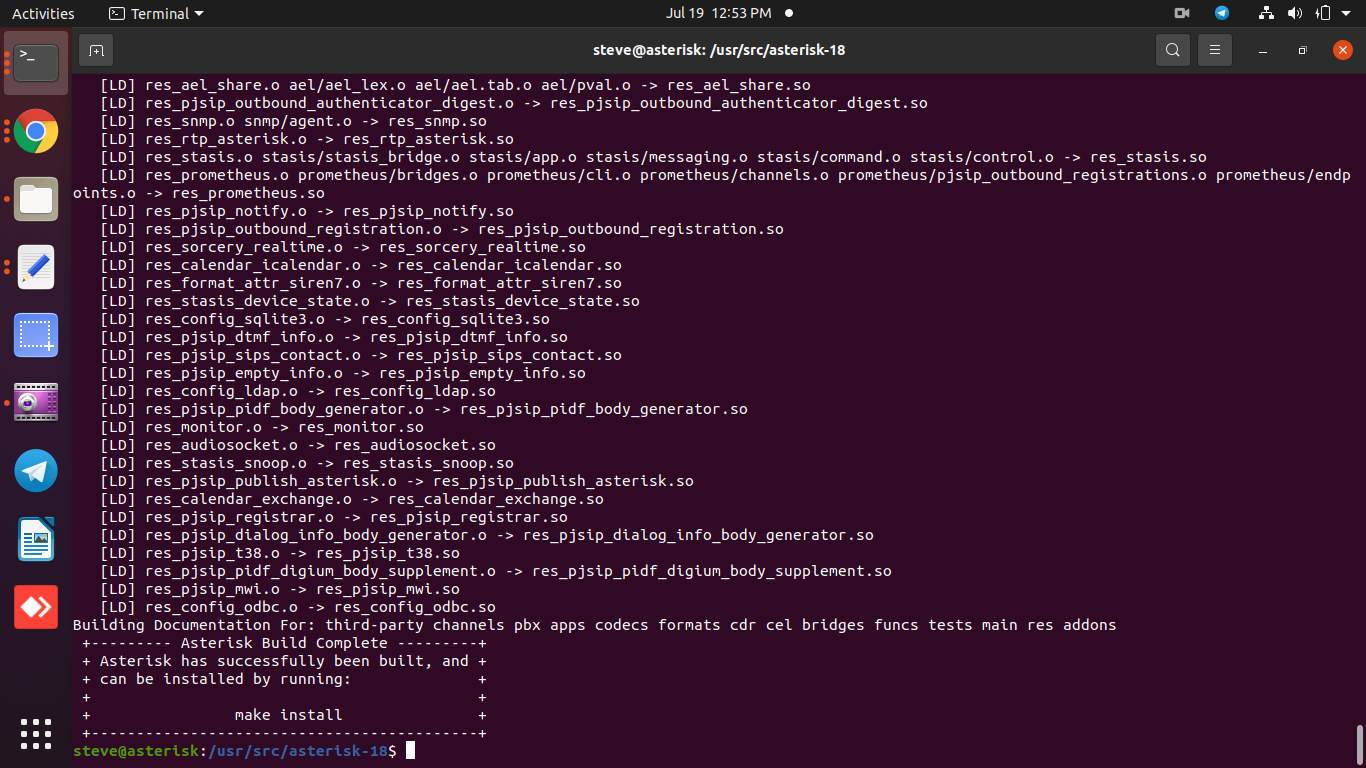This screenshot has height=768, width=1366.
Task: Show the applications grid
Action: click(x=36, y=734)
